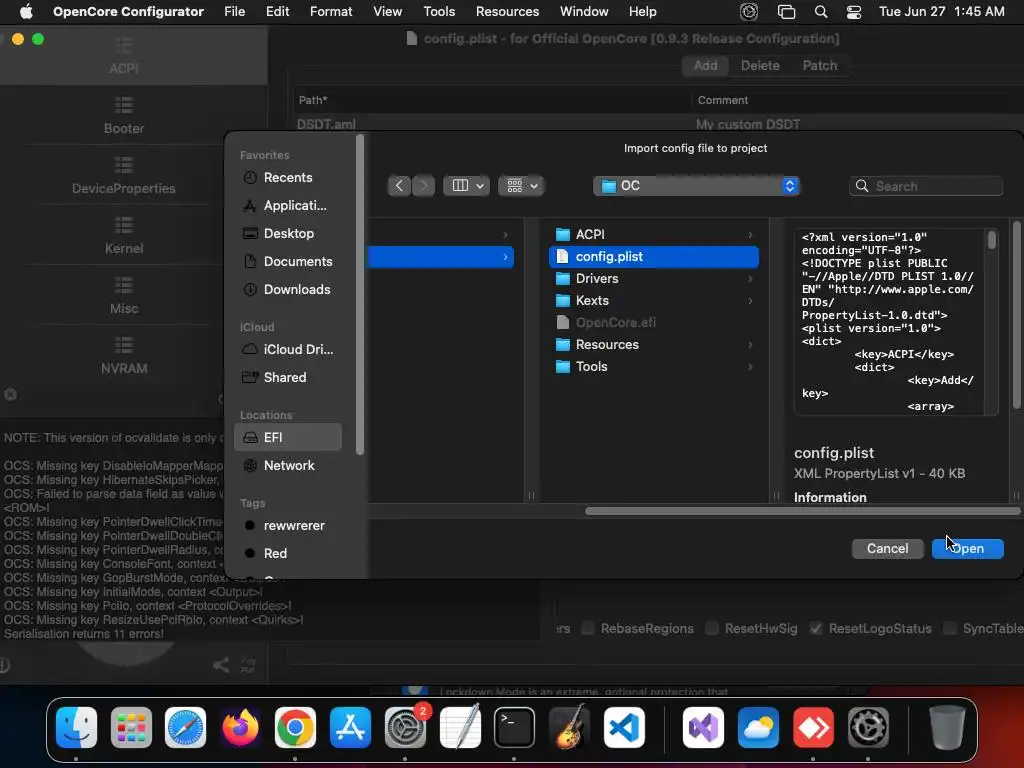This screenshot has width=1024, height=768.
Task: Open the Misc section in sidebar
Action: (x=123, y=296)
